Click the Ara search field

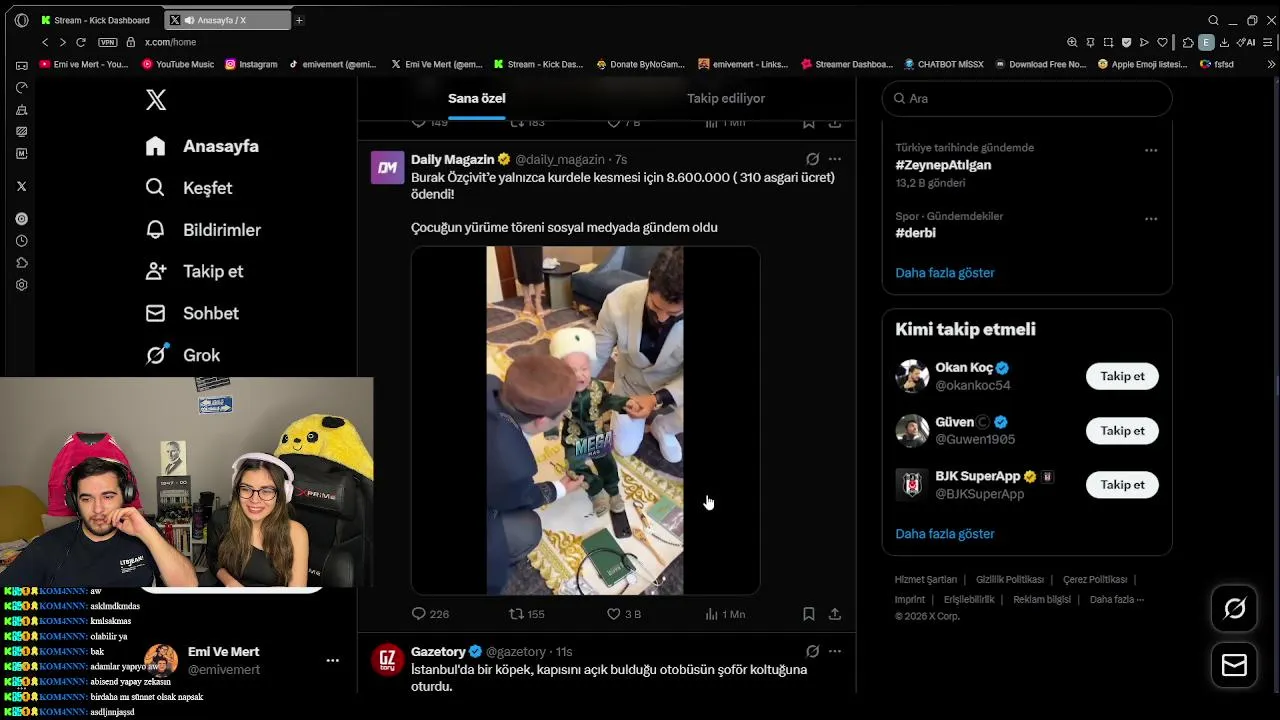point(1030,98)
